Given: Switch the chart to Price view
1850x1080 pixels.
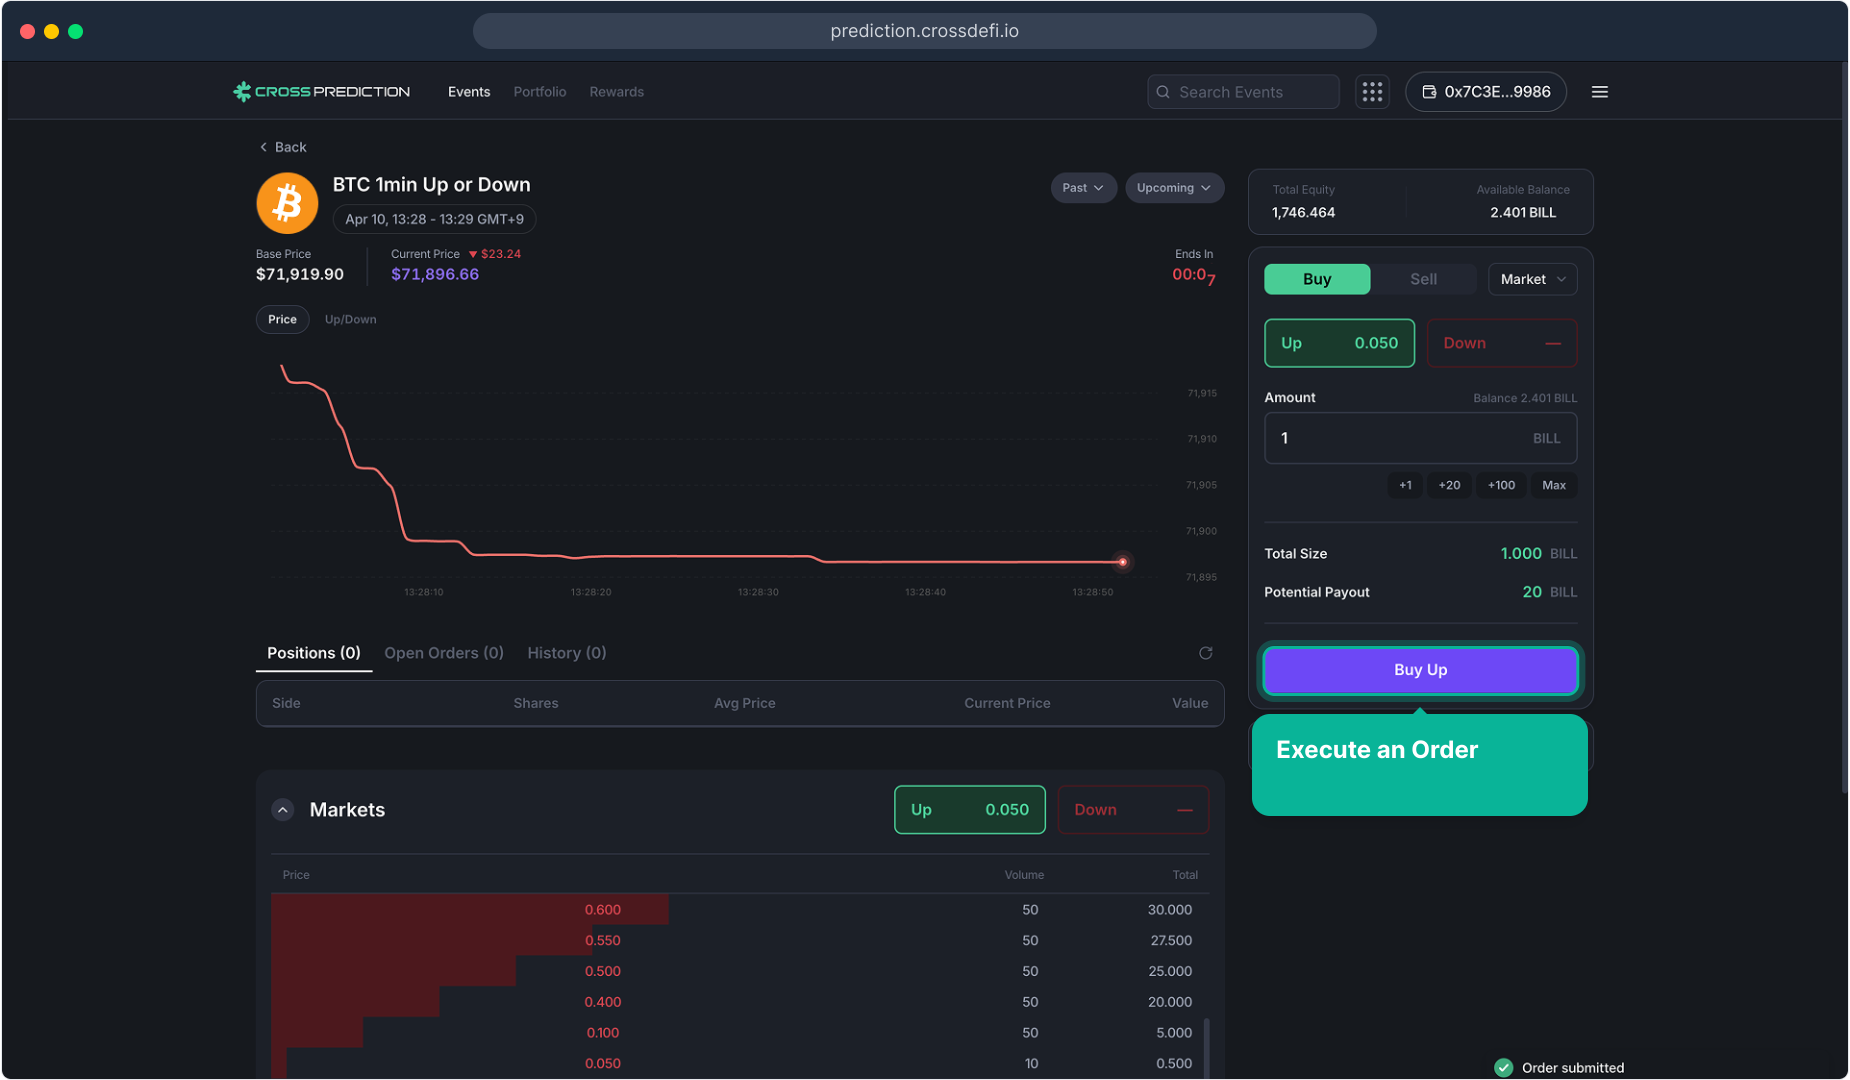Looking at the screenshot, I should (282, 320).
